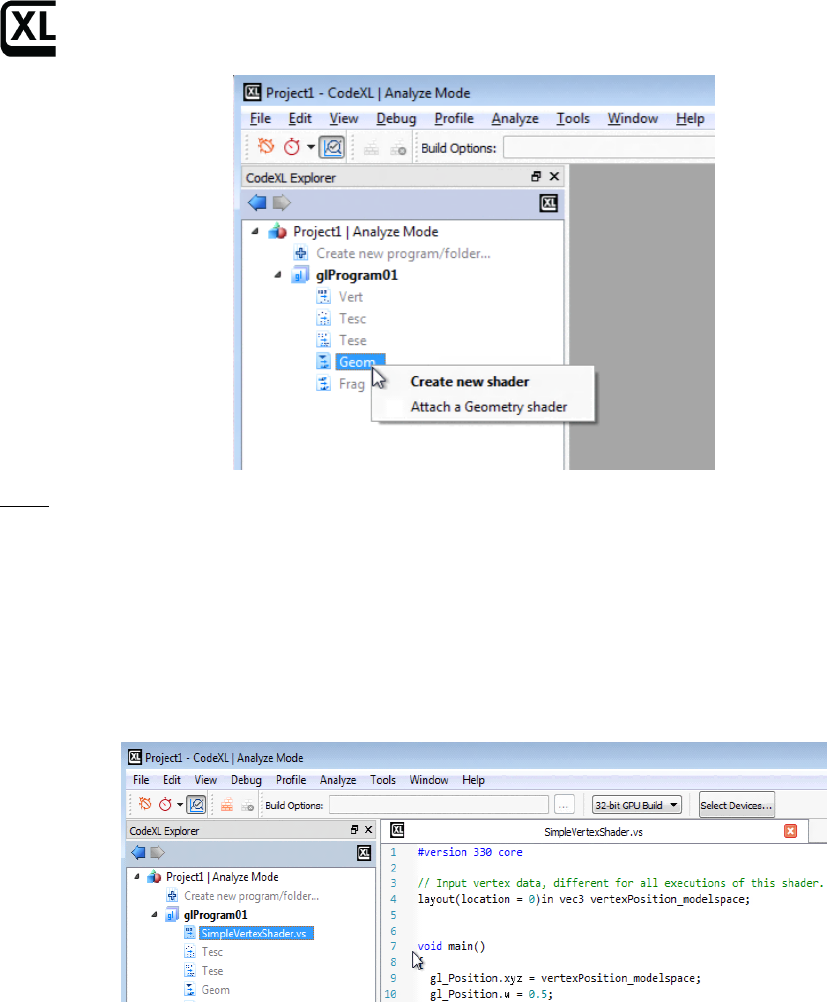827x1002 pixels.
Task: Choose Create new shader from context menu
Action: (470, 382)
